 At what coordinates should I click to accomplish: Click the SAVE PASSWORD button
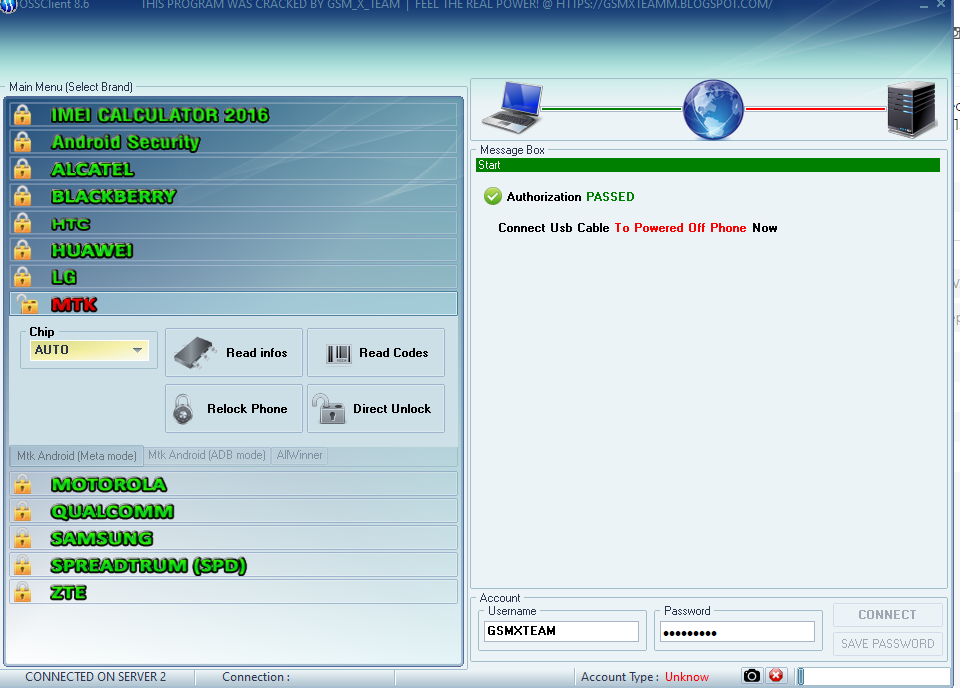pos(887,643)
